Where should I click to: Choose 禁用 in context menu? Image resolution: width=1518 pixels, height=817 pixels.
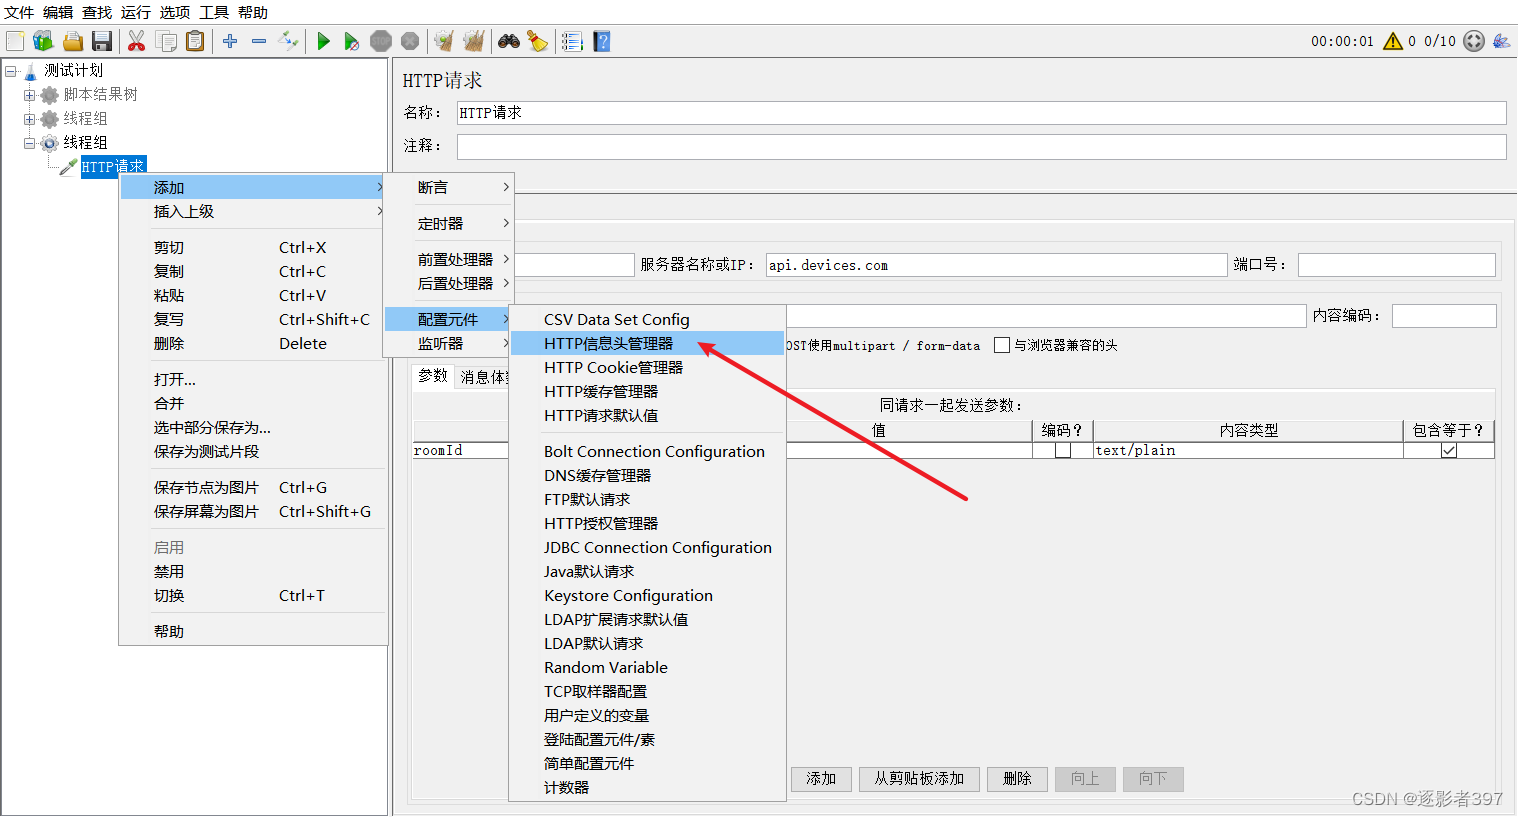[x=253, y=571]
